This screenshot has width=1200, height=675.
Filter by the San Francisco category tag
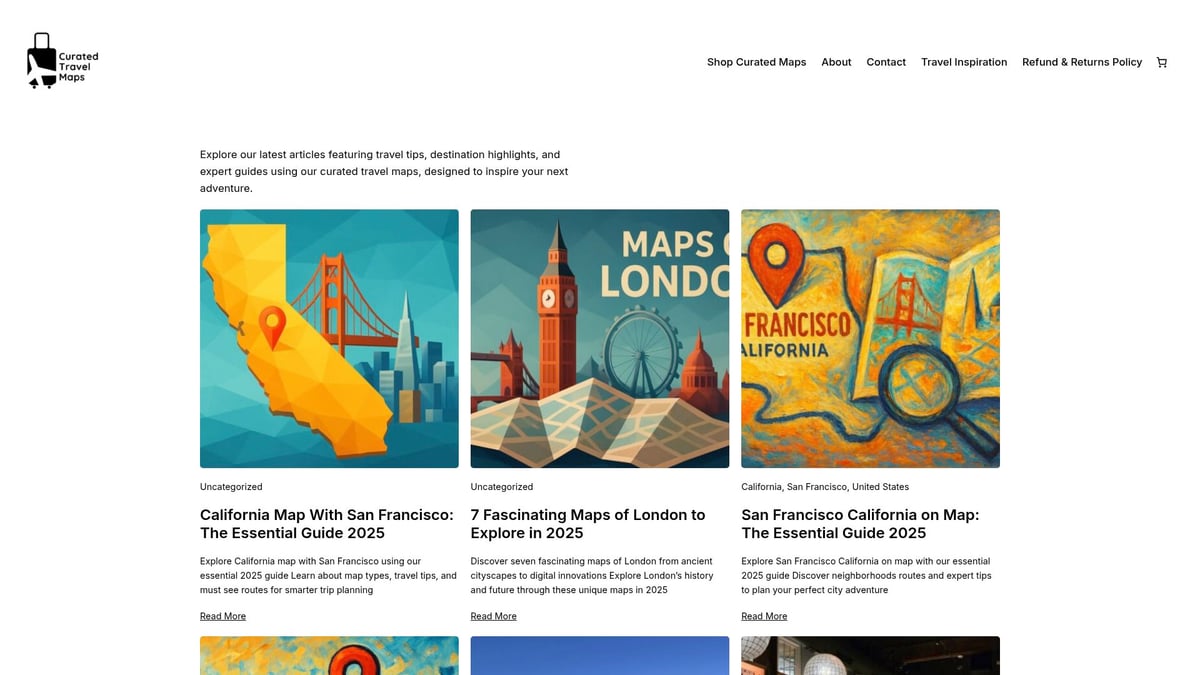point(817,487)
